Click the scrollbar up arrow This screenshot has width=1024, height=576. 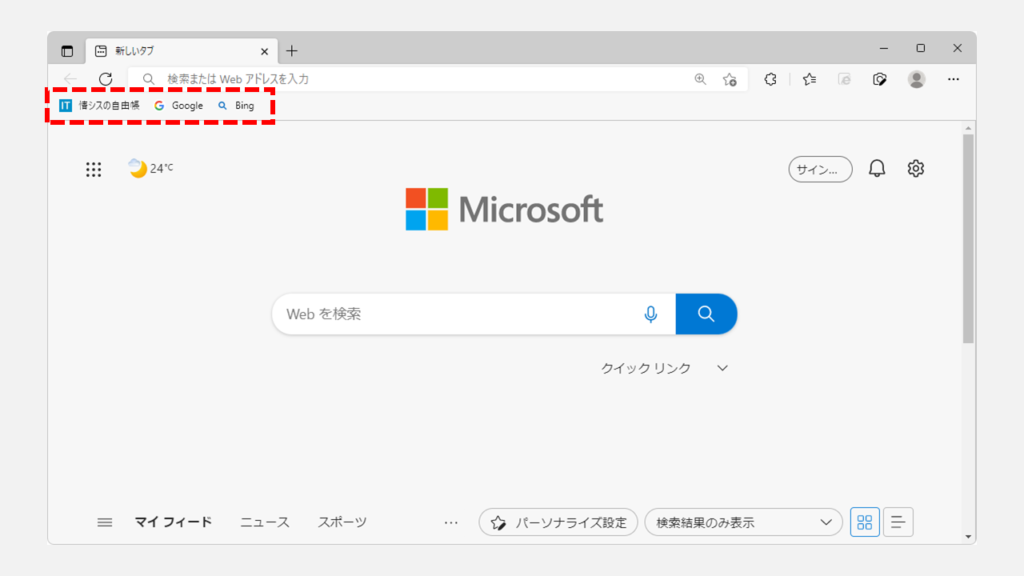click(968, 128)
